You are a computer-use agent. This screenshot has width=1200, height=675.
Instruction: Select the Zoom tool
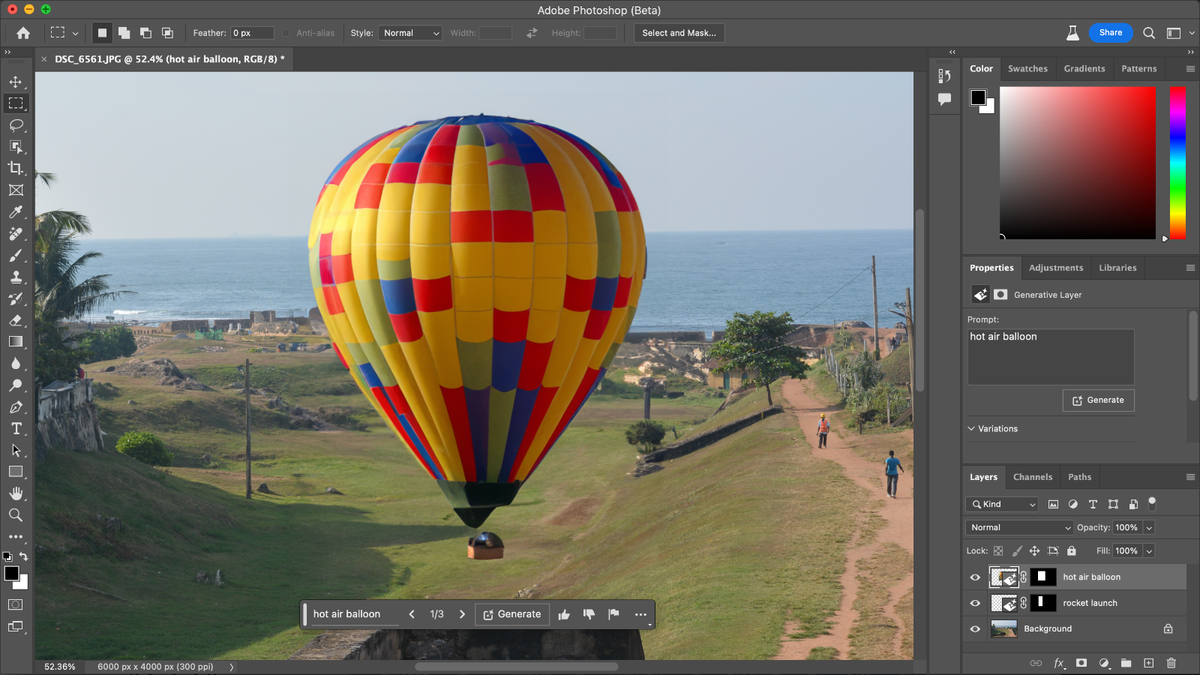pos(15,515)
